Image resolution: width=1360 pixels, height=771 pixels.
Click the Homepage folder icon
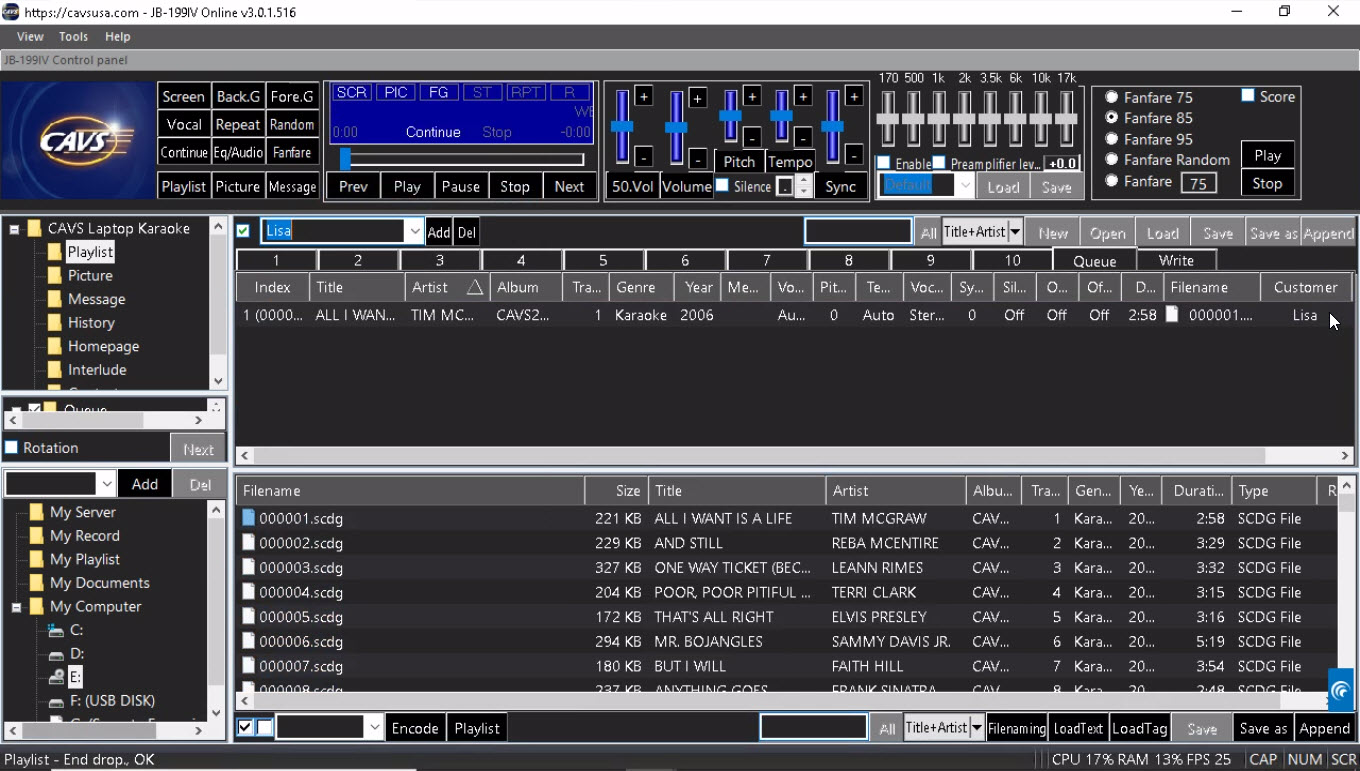(x=55, y=346)
